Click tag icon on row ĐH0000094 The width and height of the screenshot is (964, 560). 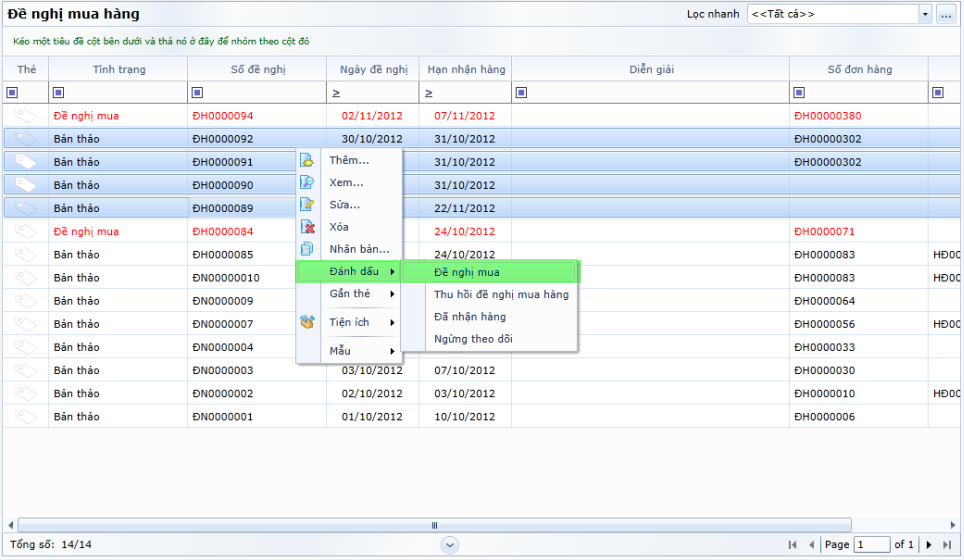(x=26, y=116)
